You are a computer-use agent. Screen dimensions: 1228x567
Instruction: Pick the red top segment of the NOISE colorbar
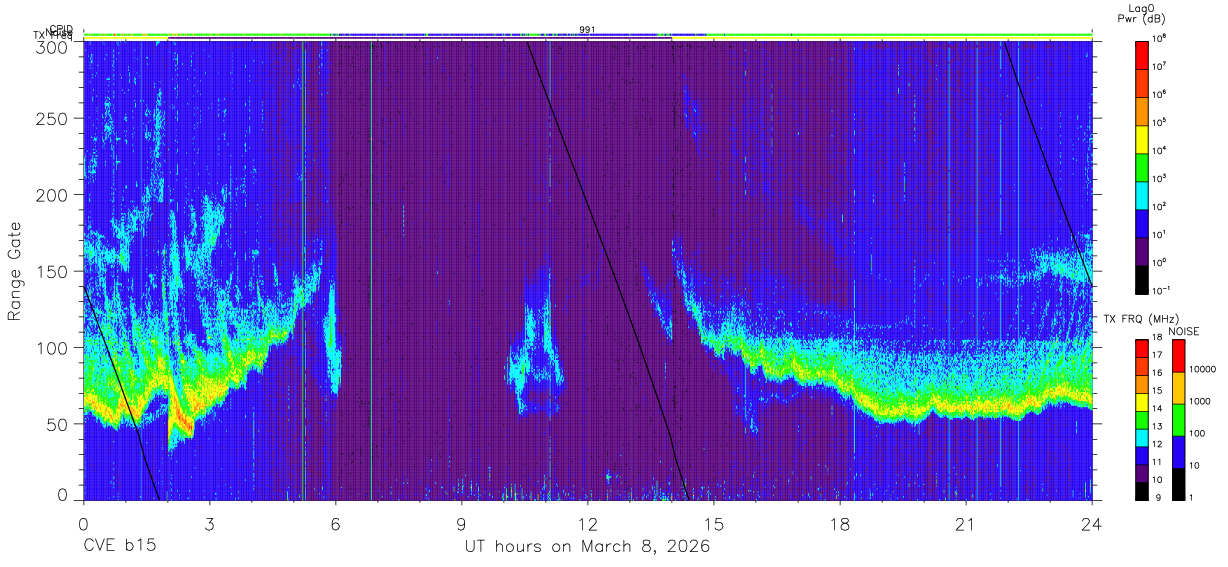[x=1178, y=356]
